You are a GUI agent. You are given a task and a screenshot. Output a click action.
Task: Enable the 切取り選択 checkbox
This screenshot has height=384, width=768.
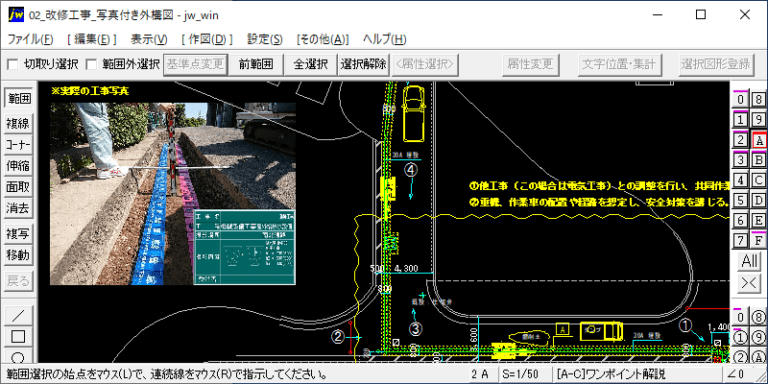tap(13, 64)
